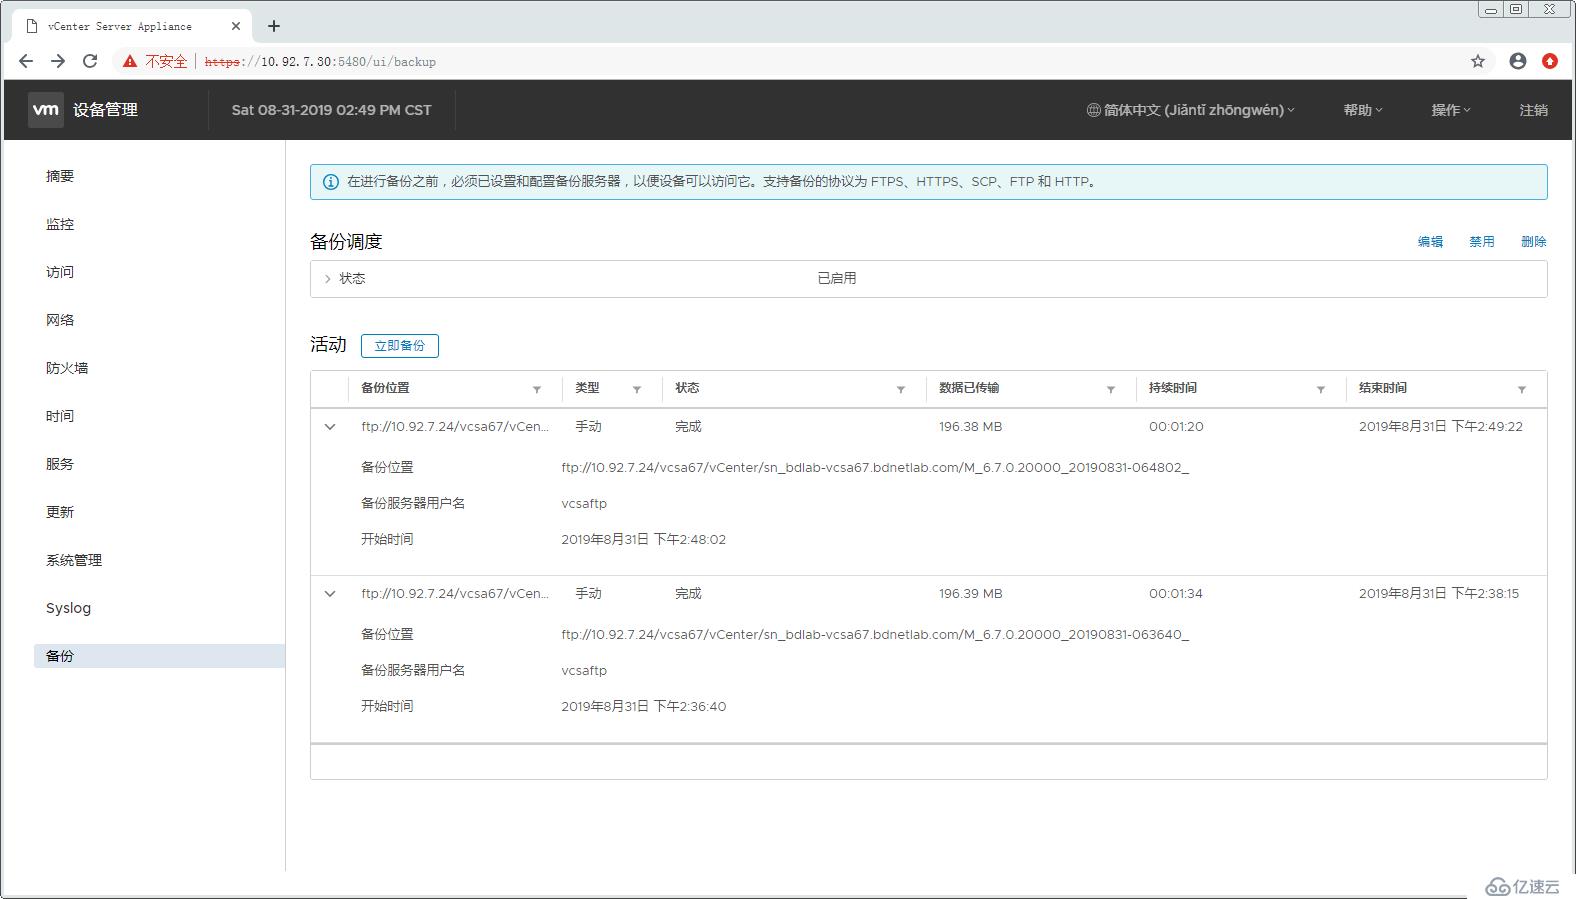
Task: Click the 持续时间 column header
Action: point(1173,388)
